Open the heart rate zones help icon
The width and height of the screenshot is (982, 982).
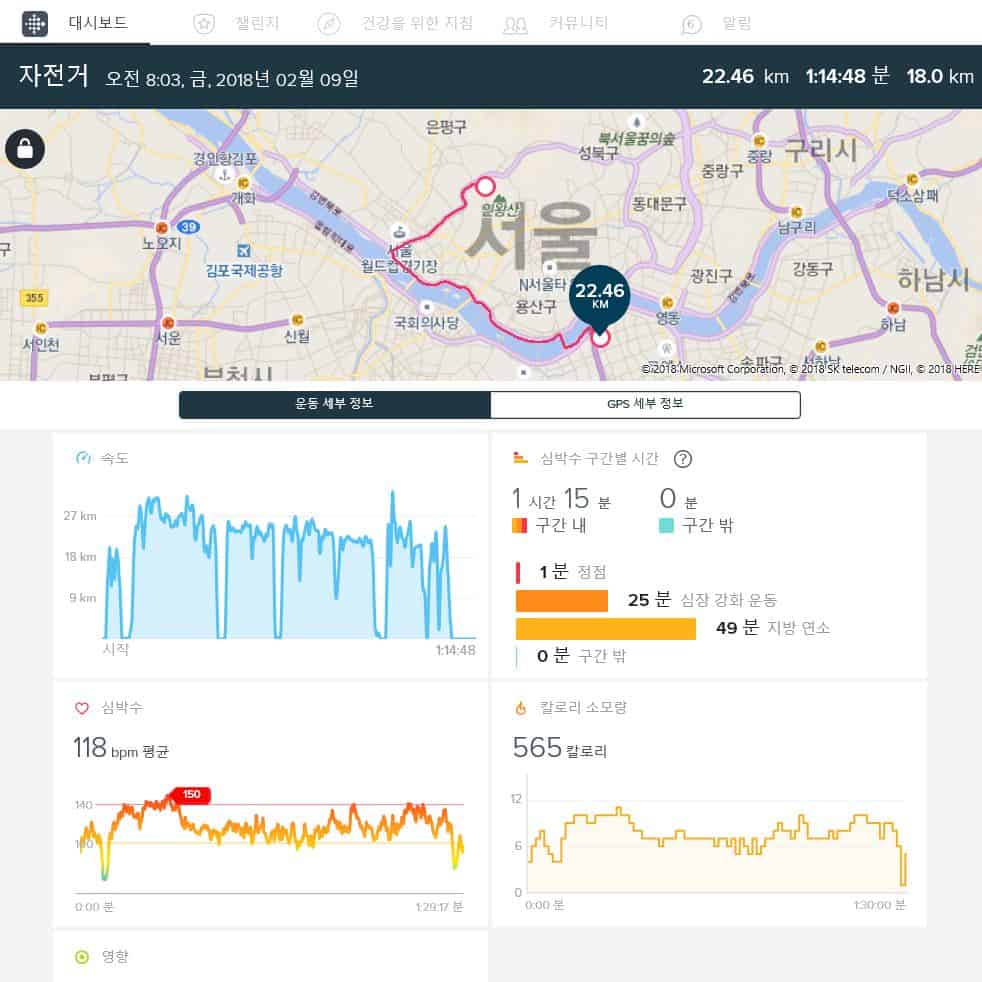point(683,459)
